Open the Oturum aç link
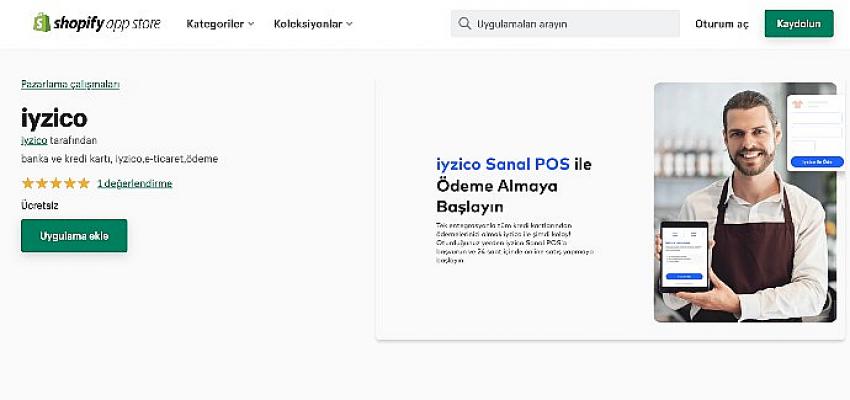Viewport: 850px width, 400px height. coord(722,24)
